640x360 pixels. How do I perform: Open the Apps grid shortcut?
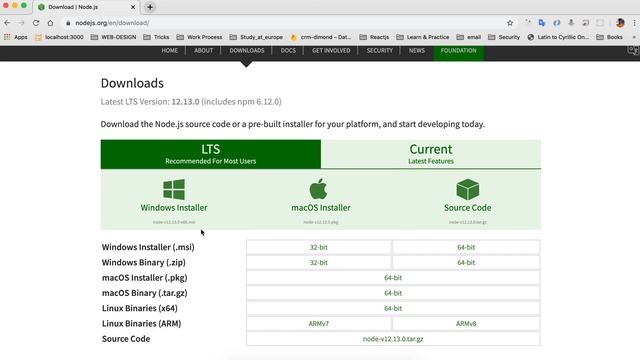coord(16,37)
